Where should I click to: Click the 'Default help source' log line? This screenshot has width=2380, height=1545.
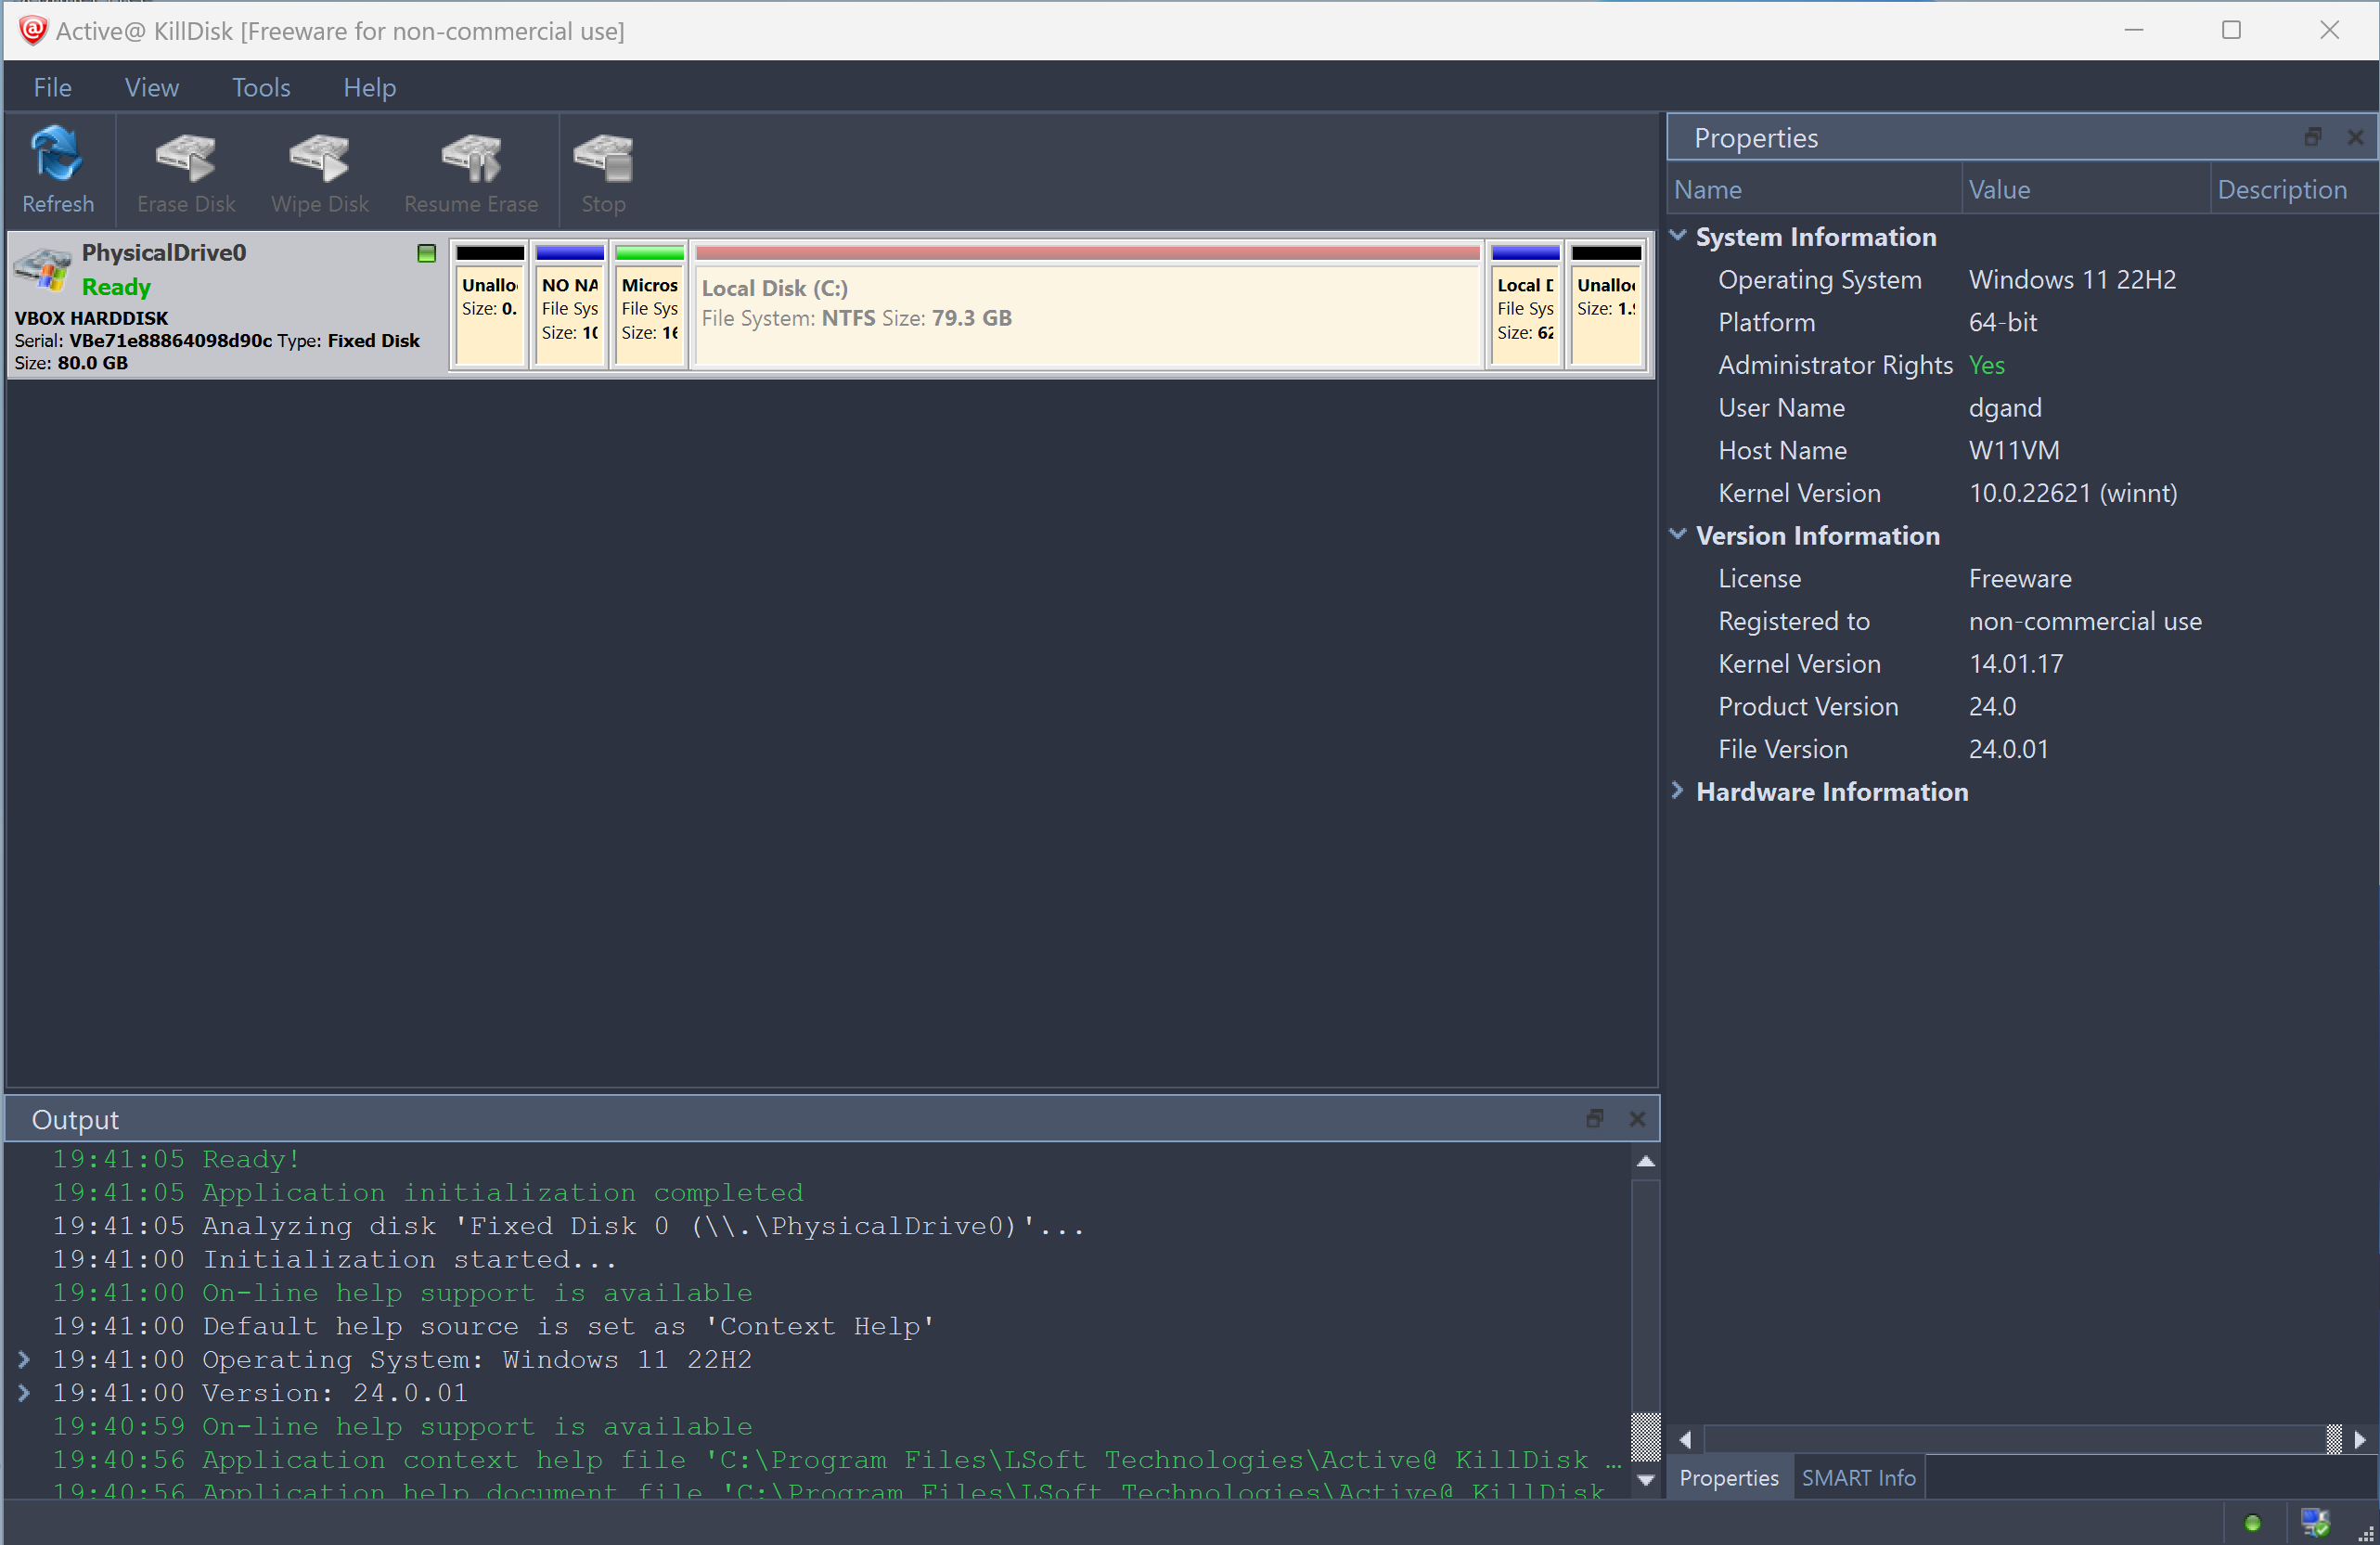(x=493, y=1326)
